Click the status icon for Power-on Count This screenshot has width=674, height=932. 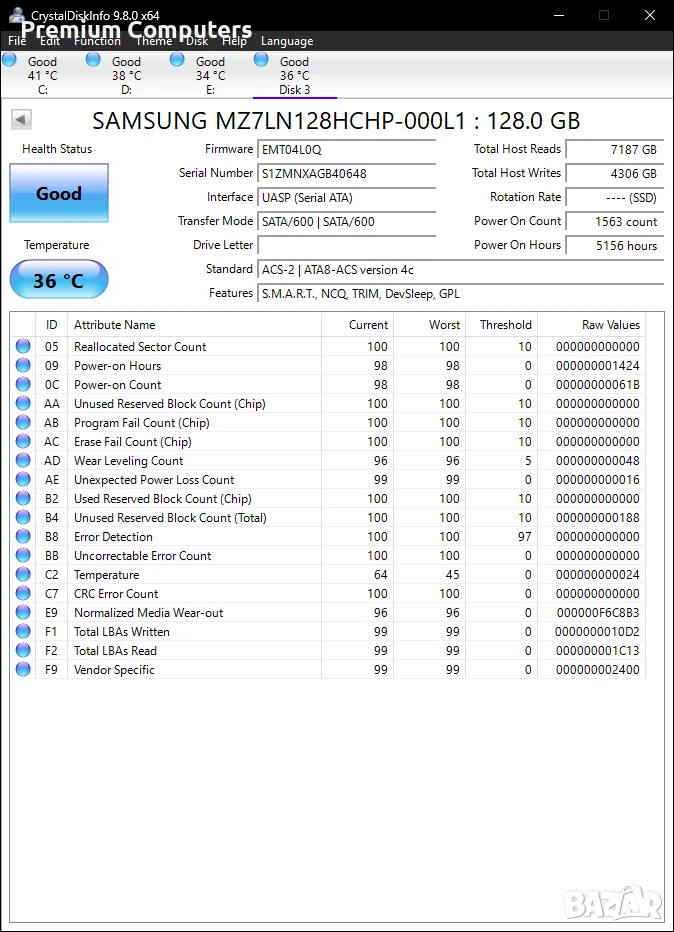click(23, 384)
